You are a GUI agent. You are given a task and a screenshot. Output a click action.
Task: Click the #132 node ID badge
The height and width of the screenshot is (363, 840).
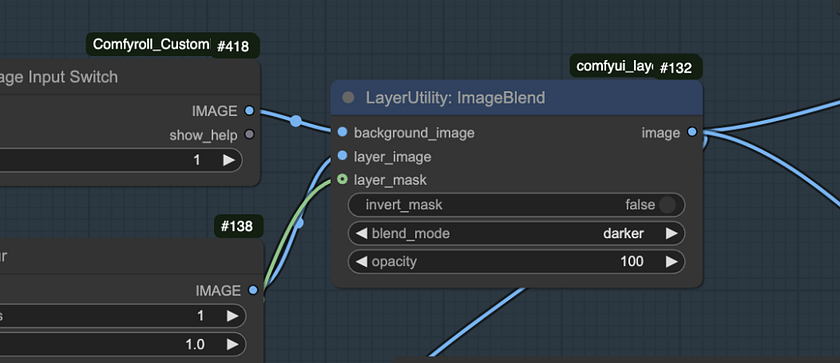pos(676,68)
